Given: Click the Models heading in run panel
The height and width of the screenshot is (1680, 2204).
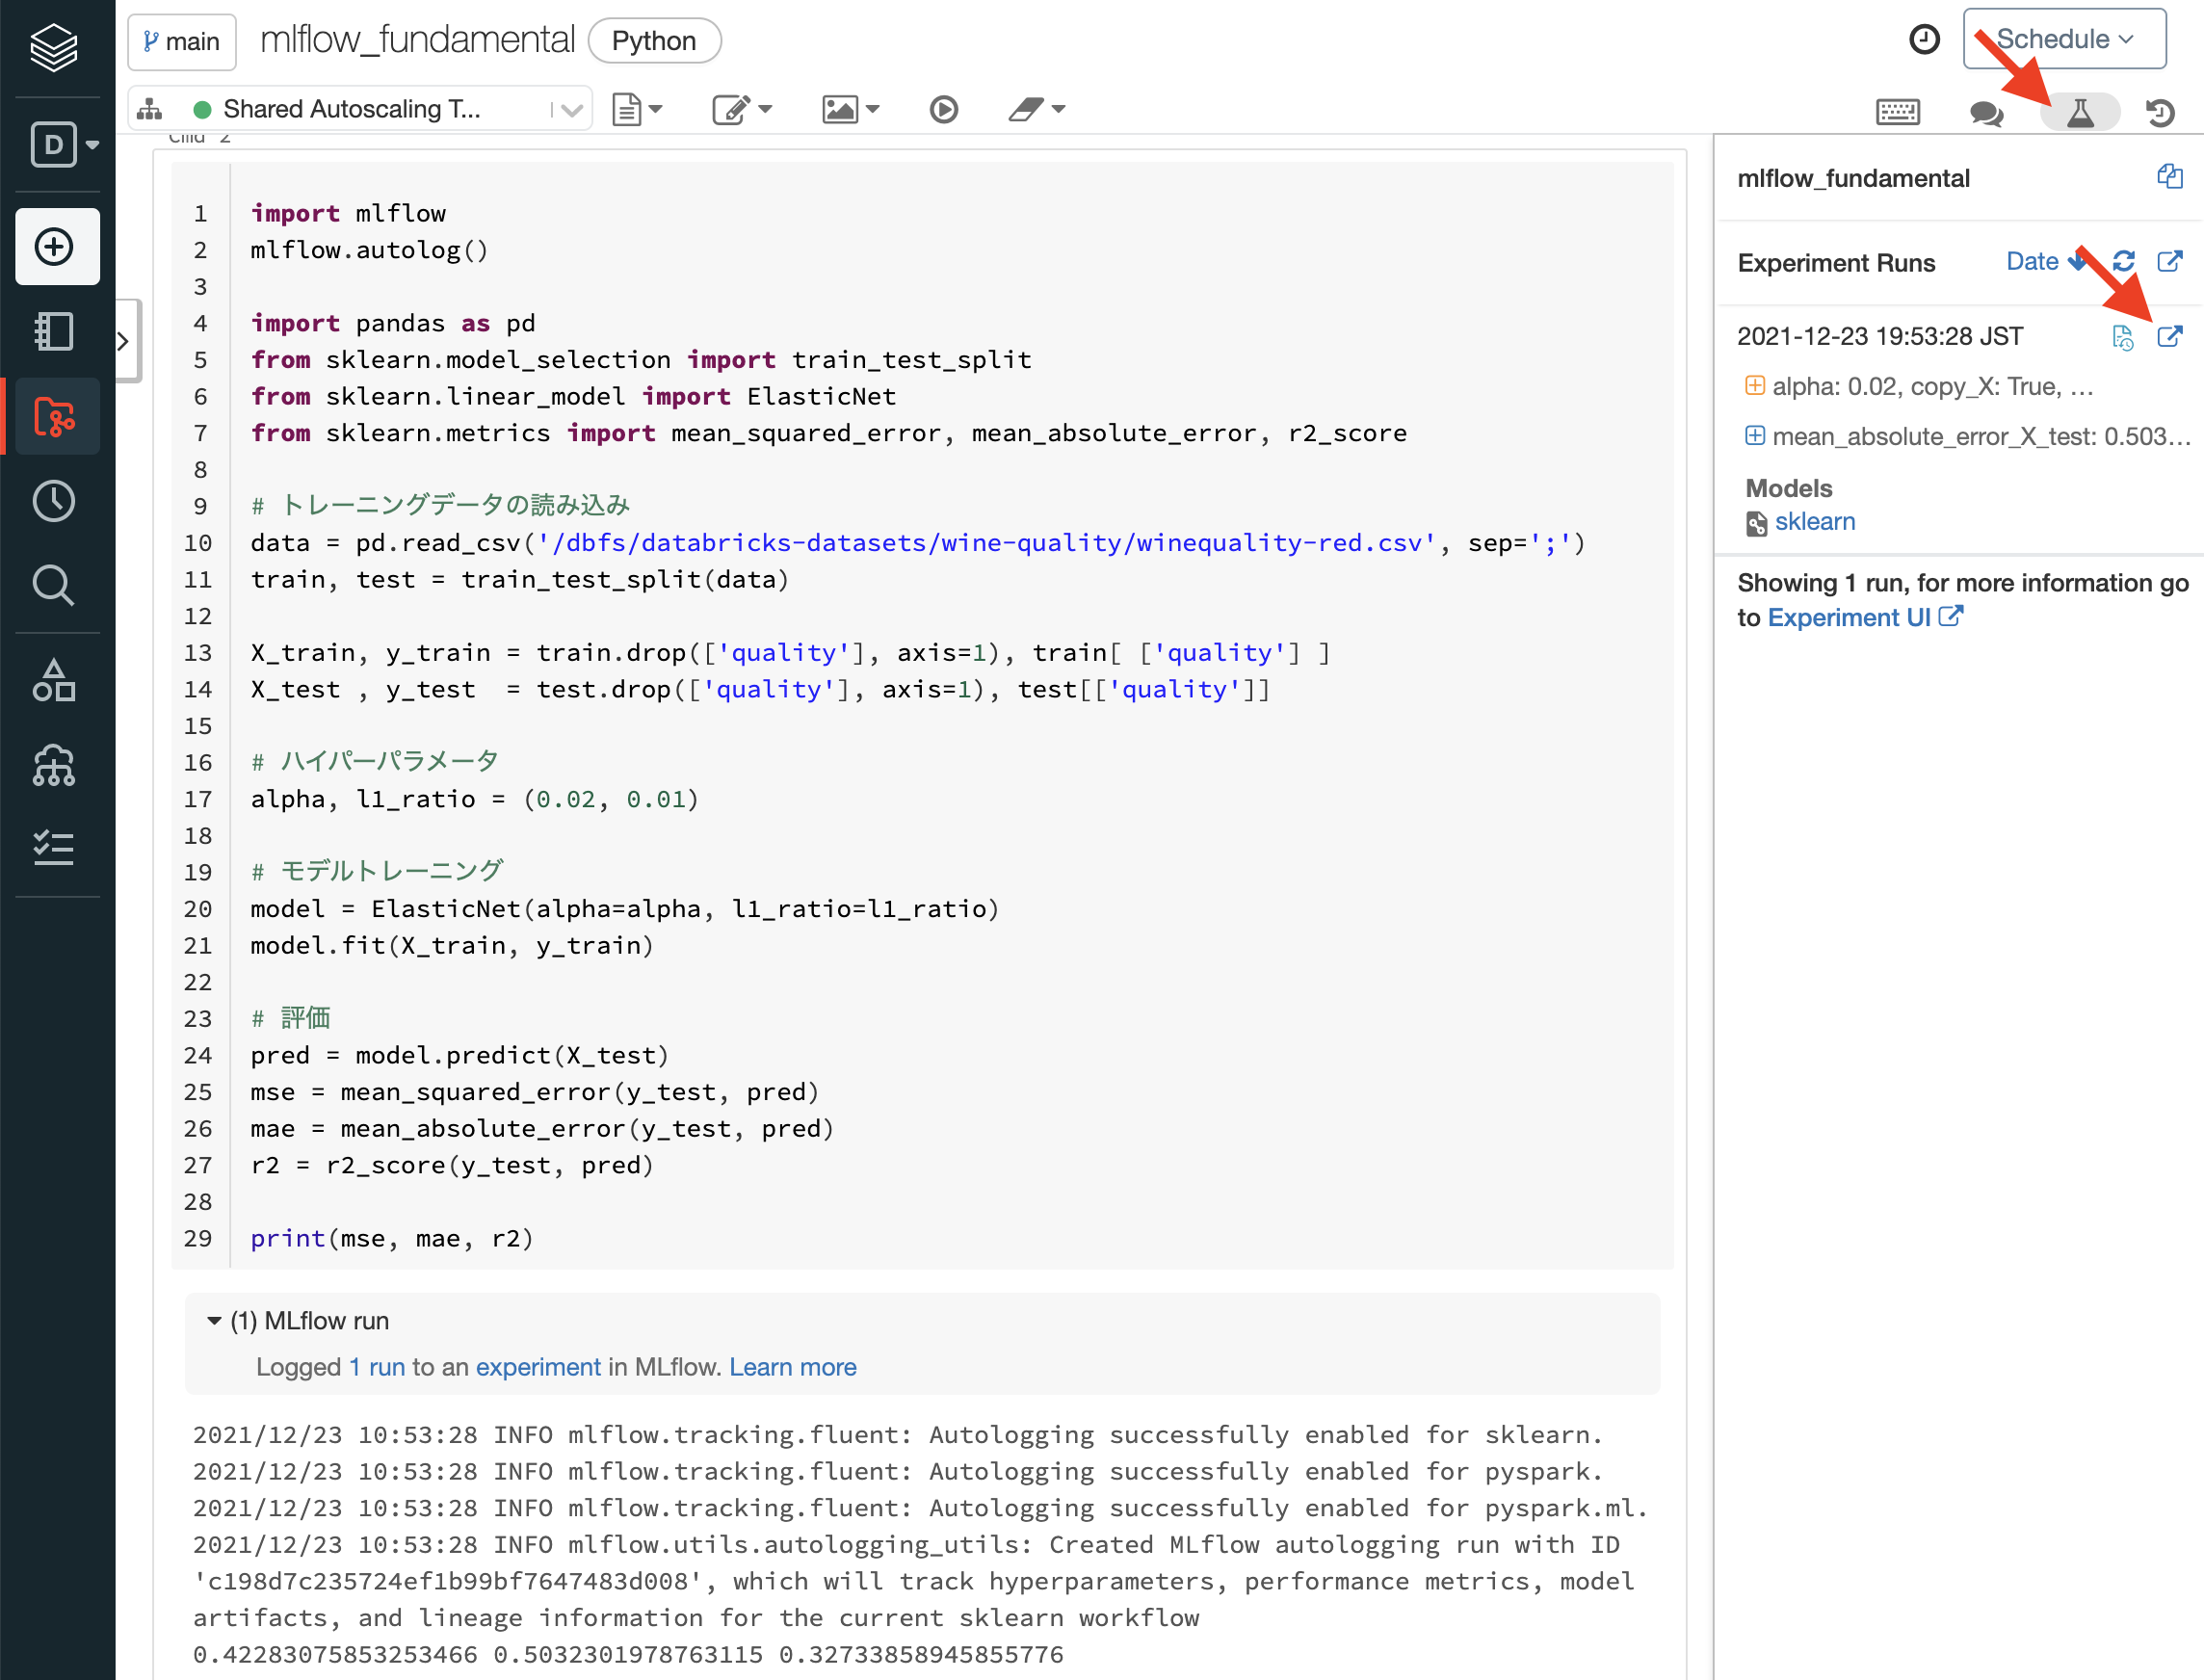Looking at the screenshot, I should click(1788, 488).
